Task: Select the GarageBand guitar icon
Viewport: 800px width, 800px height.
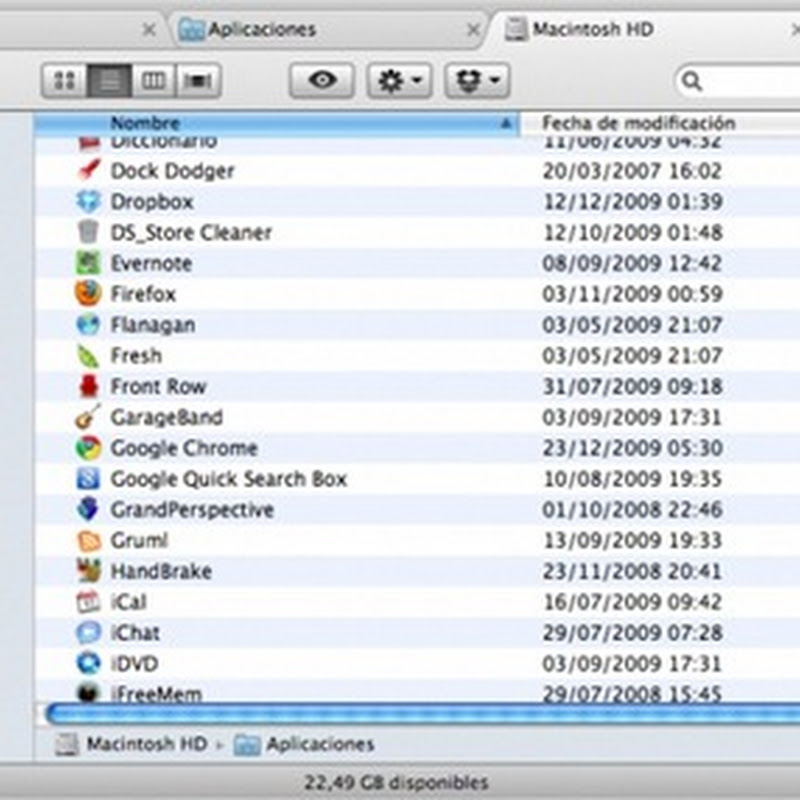Action: tap(88, 417)
